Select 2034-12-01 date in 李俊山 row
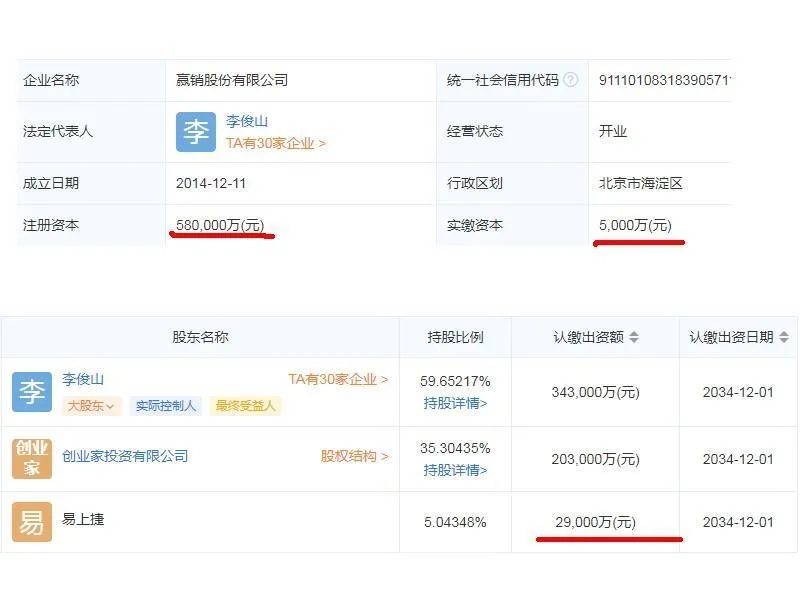This screenshot has height=600, width=800. tap(738, 392)
